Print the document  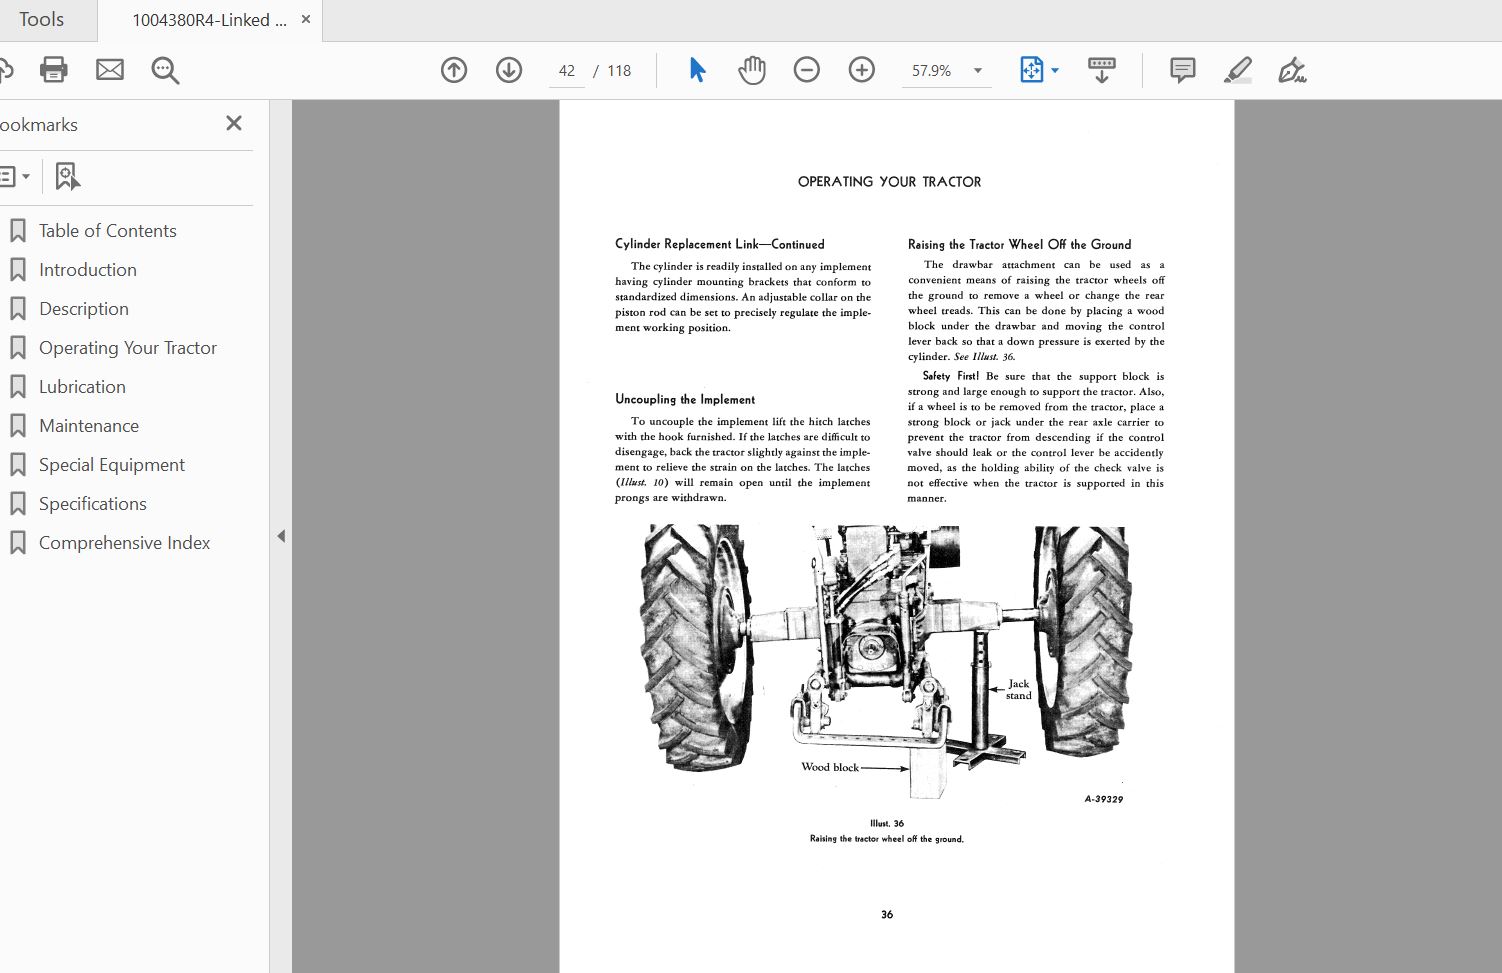pyautogui.click(x=53, y=70)
